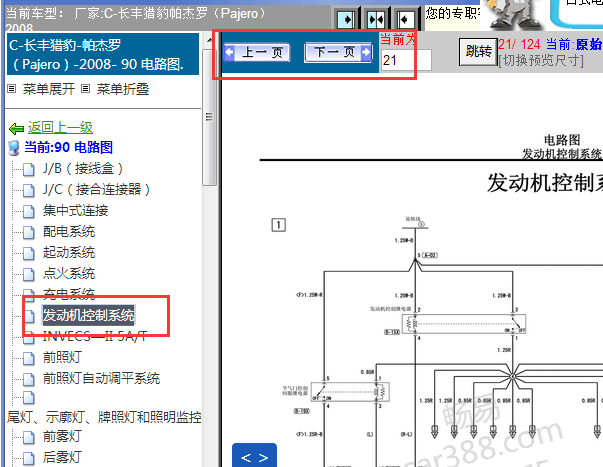Click 切换预览尺寸 to switch preview size
This screenshot has height=467, width=603.
541,60
